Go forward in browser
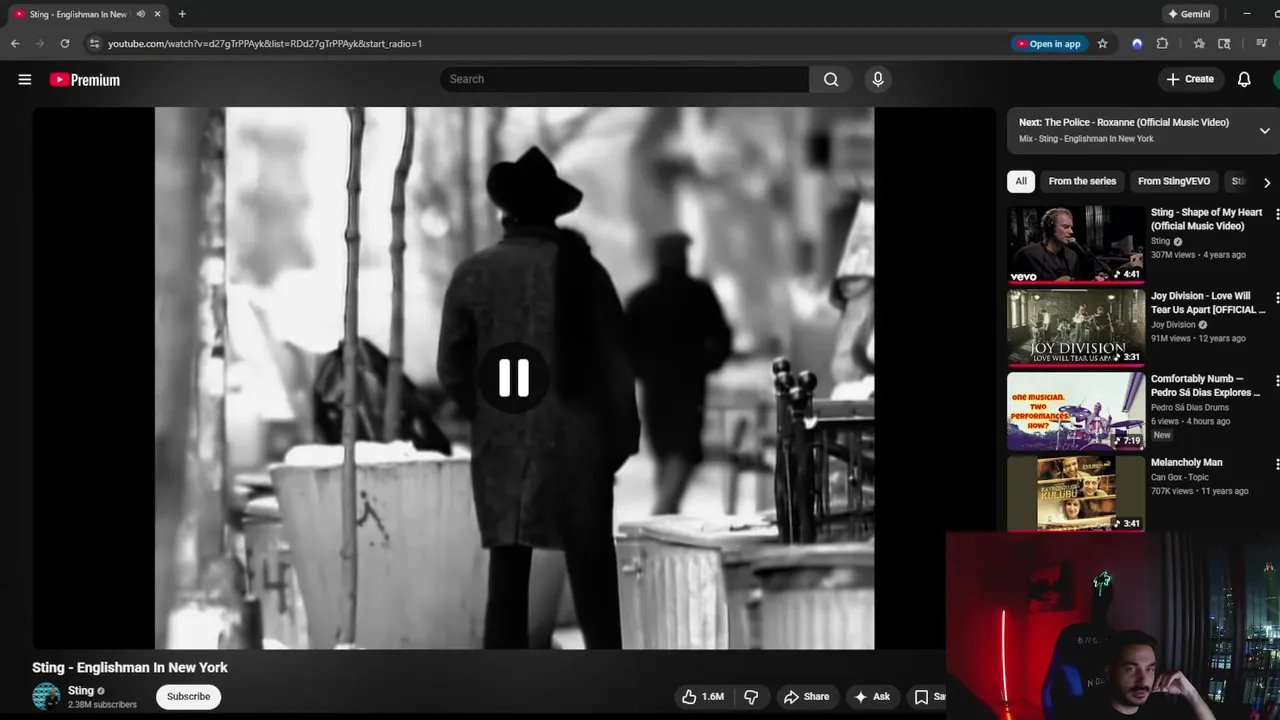 pyautogui.click(x=40, y=44)
